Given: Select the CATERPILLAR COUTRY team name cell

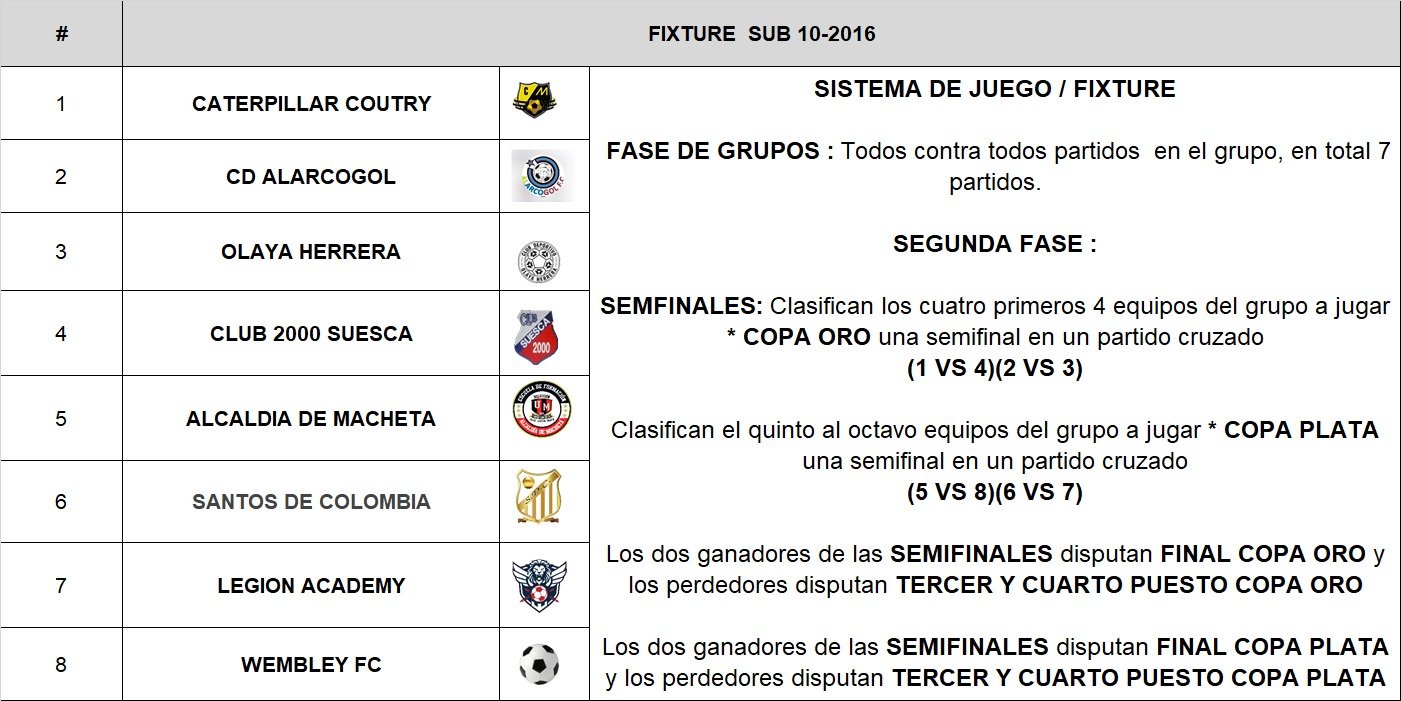Looking at the screenshot, I should 311,103.
